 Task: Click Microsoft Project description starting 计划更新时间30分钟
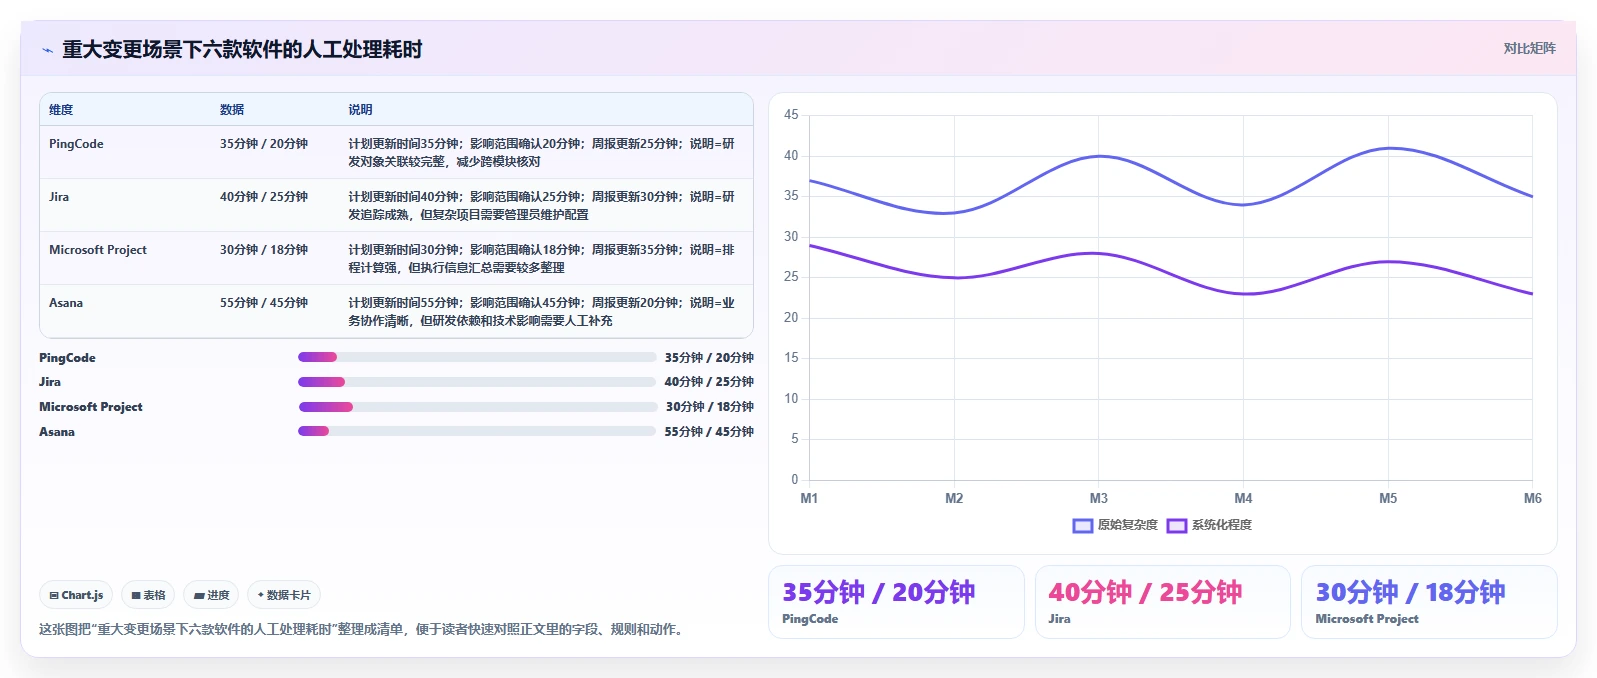[541, 259]
